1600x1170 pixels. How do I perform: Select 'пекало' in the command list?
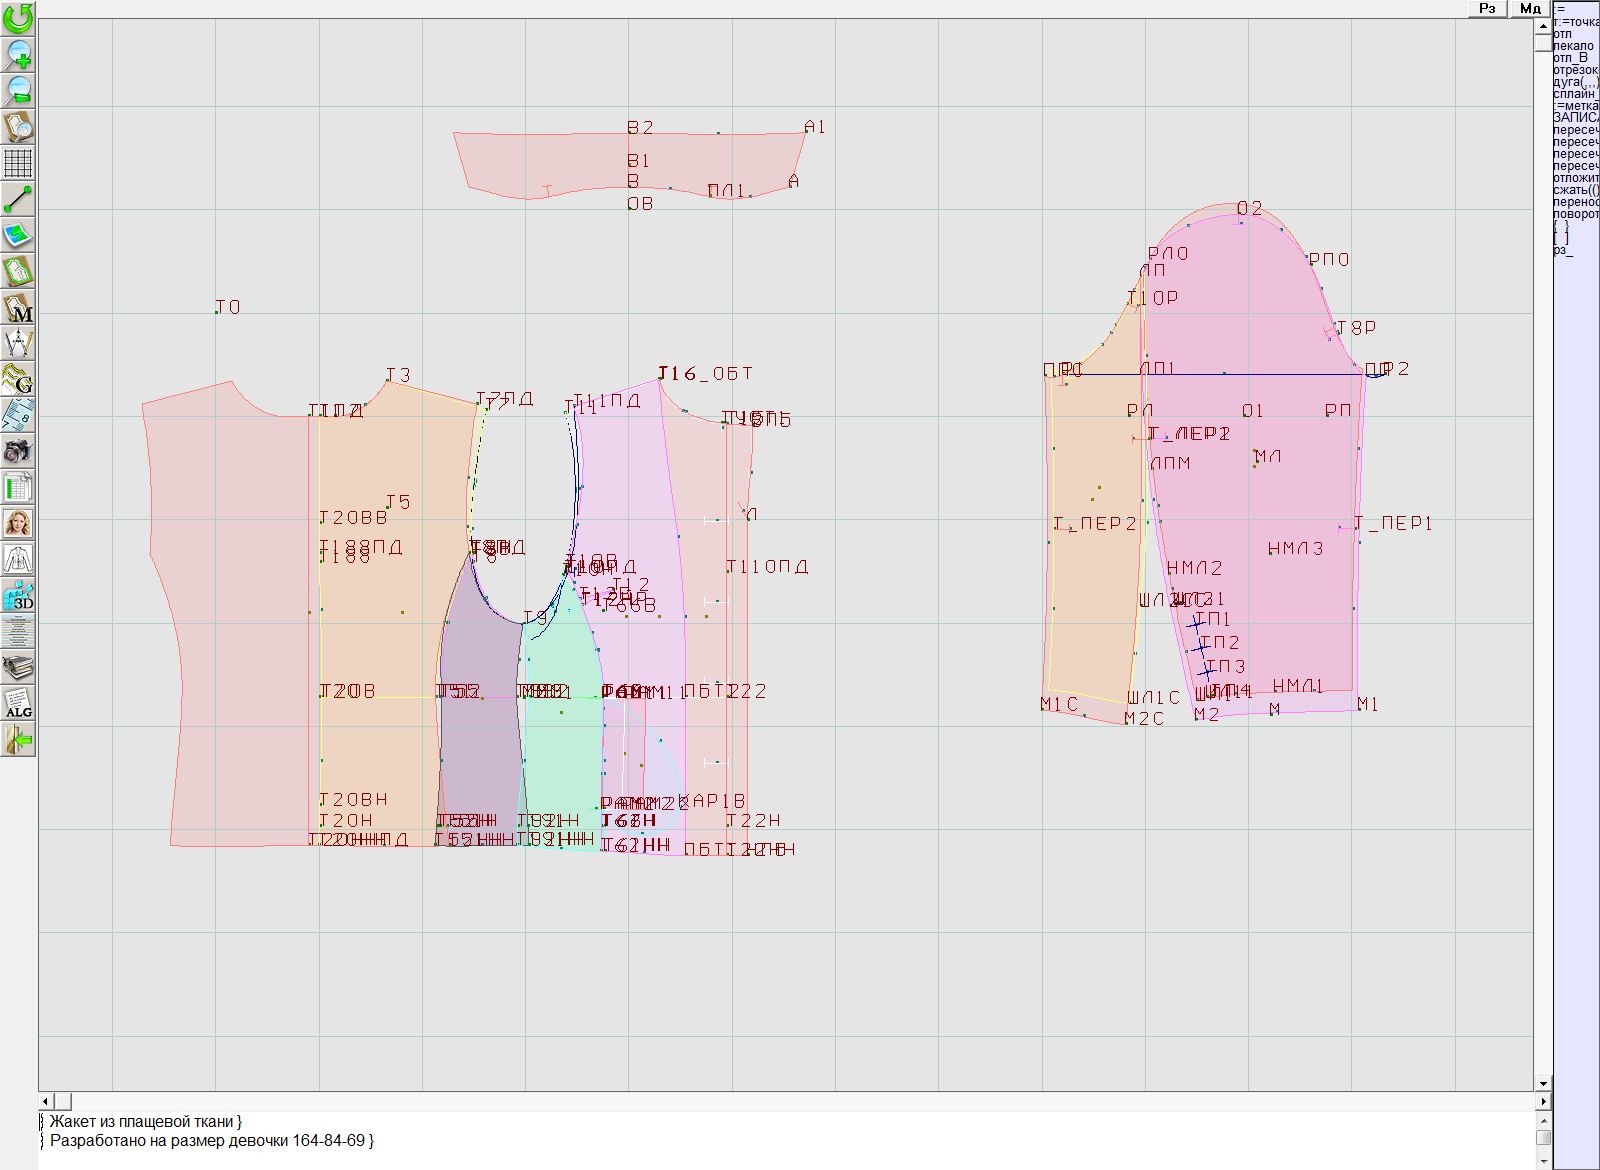pos(1573,46)
